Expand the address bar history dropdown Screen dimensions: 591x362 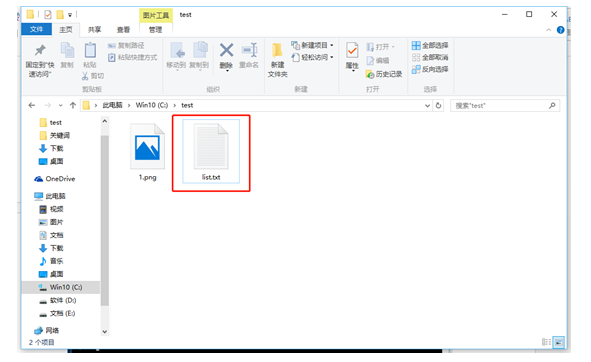coord(427,106)
